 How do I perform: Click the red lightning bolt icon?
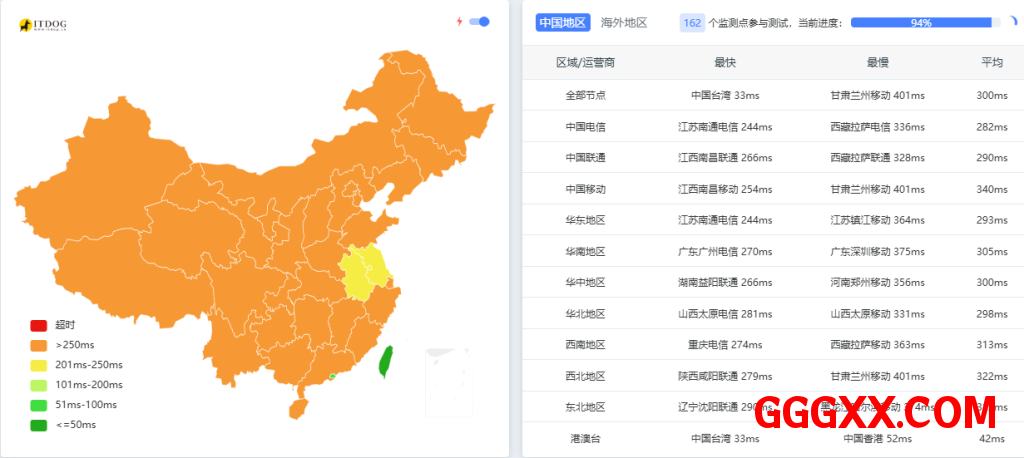(x=459, y=21)
